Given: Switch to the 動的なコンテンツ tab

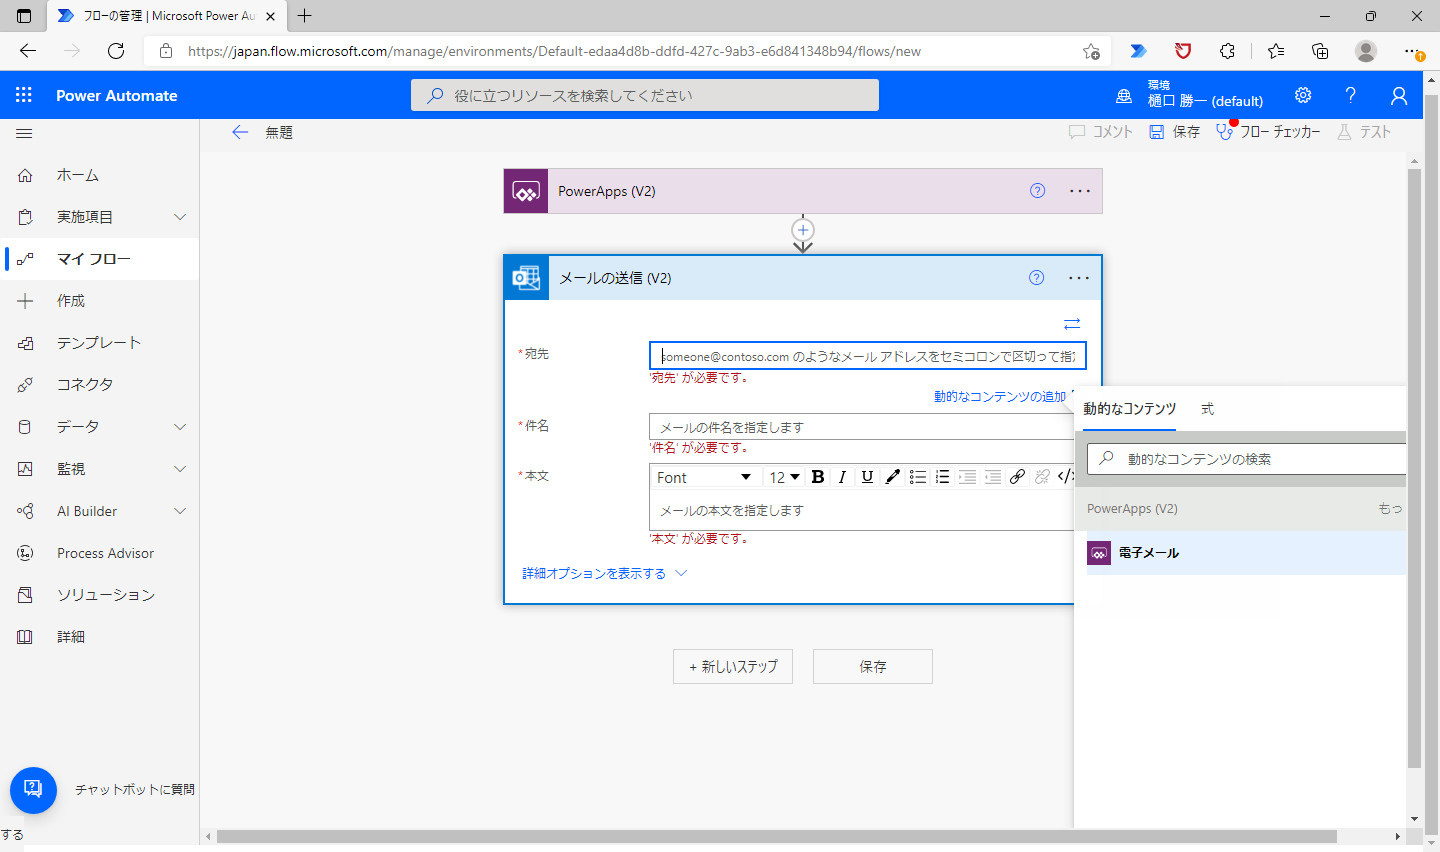Looking at the screenshot, I should click(x=1129, y=409).
